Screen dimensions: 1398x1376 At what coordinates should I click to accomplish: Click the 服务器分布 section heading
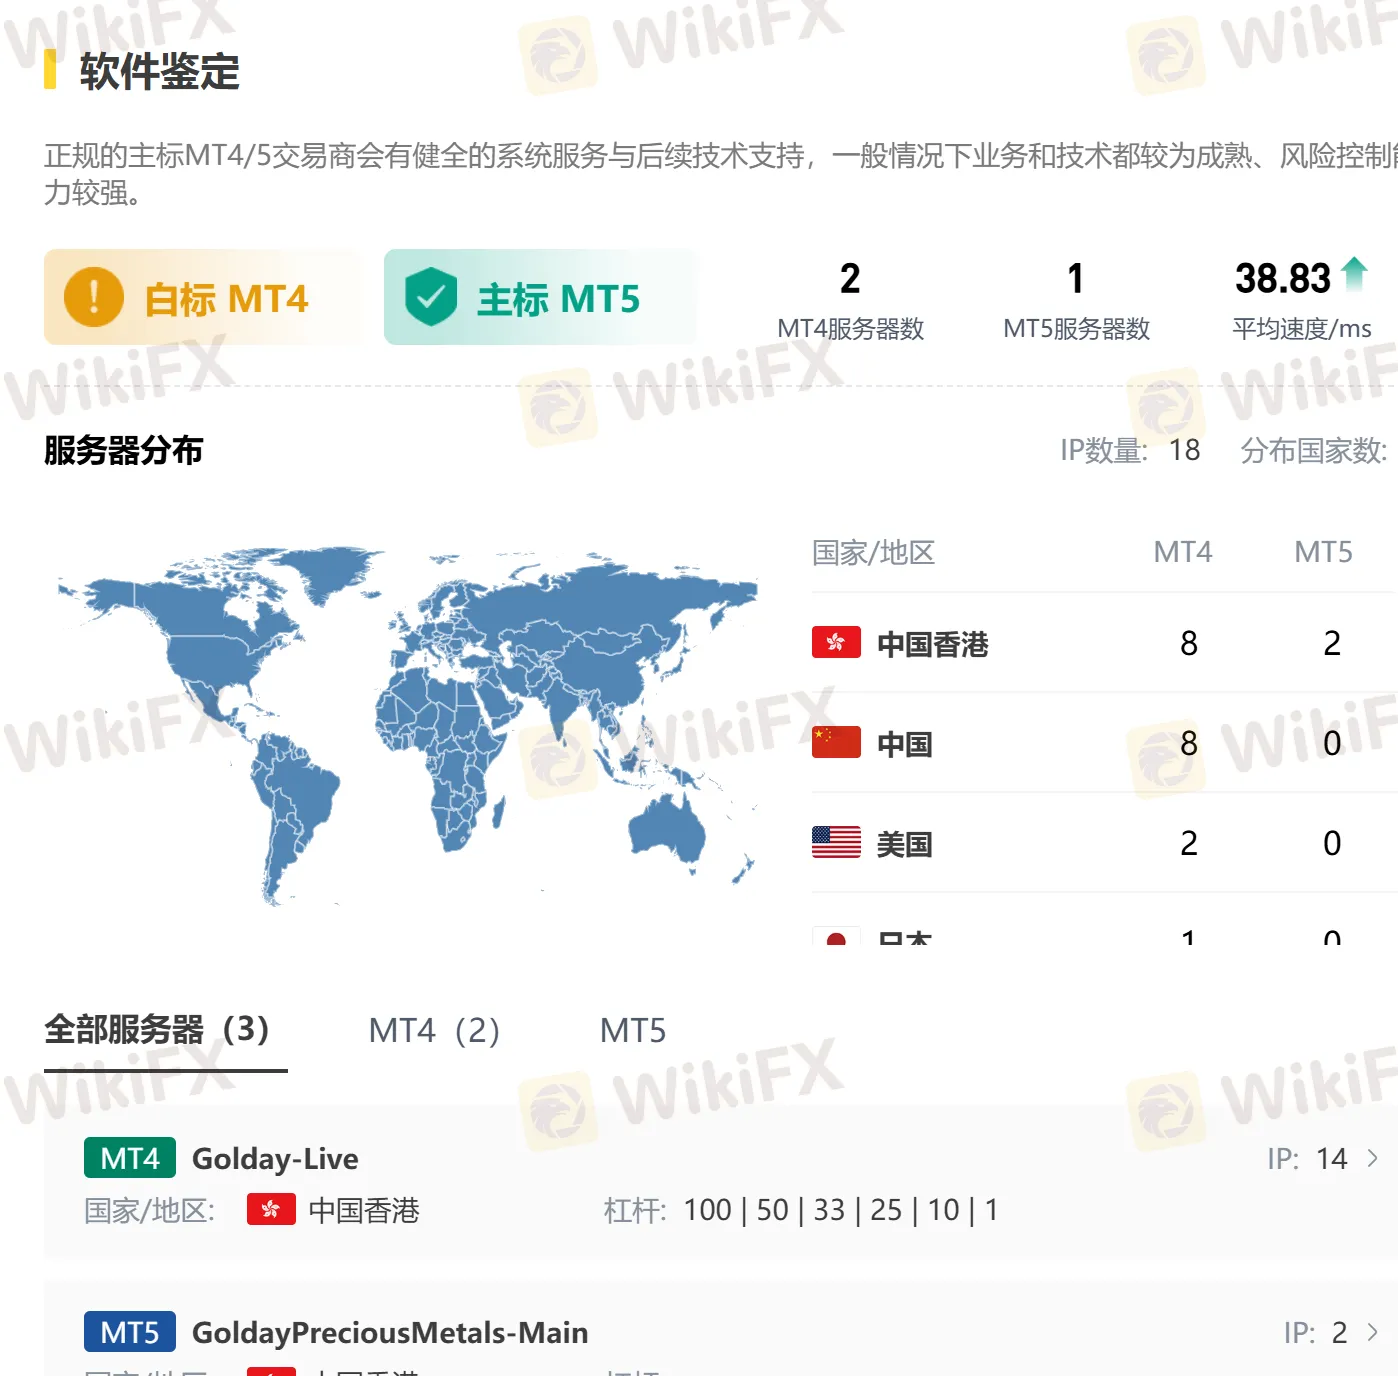(x=124, y=450)
